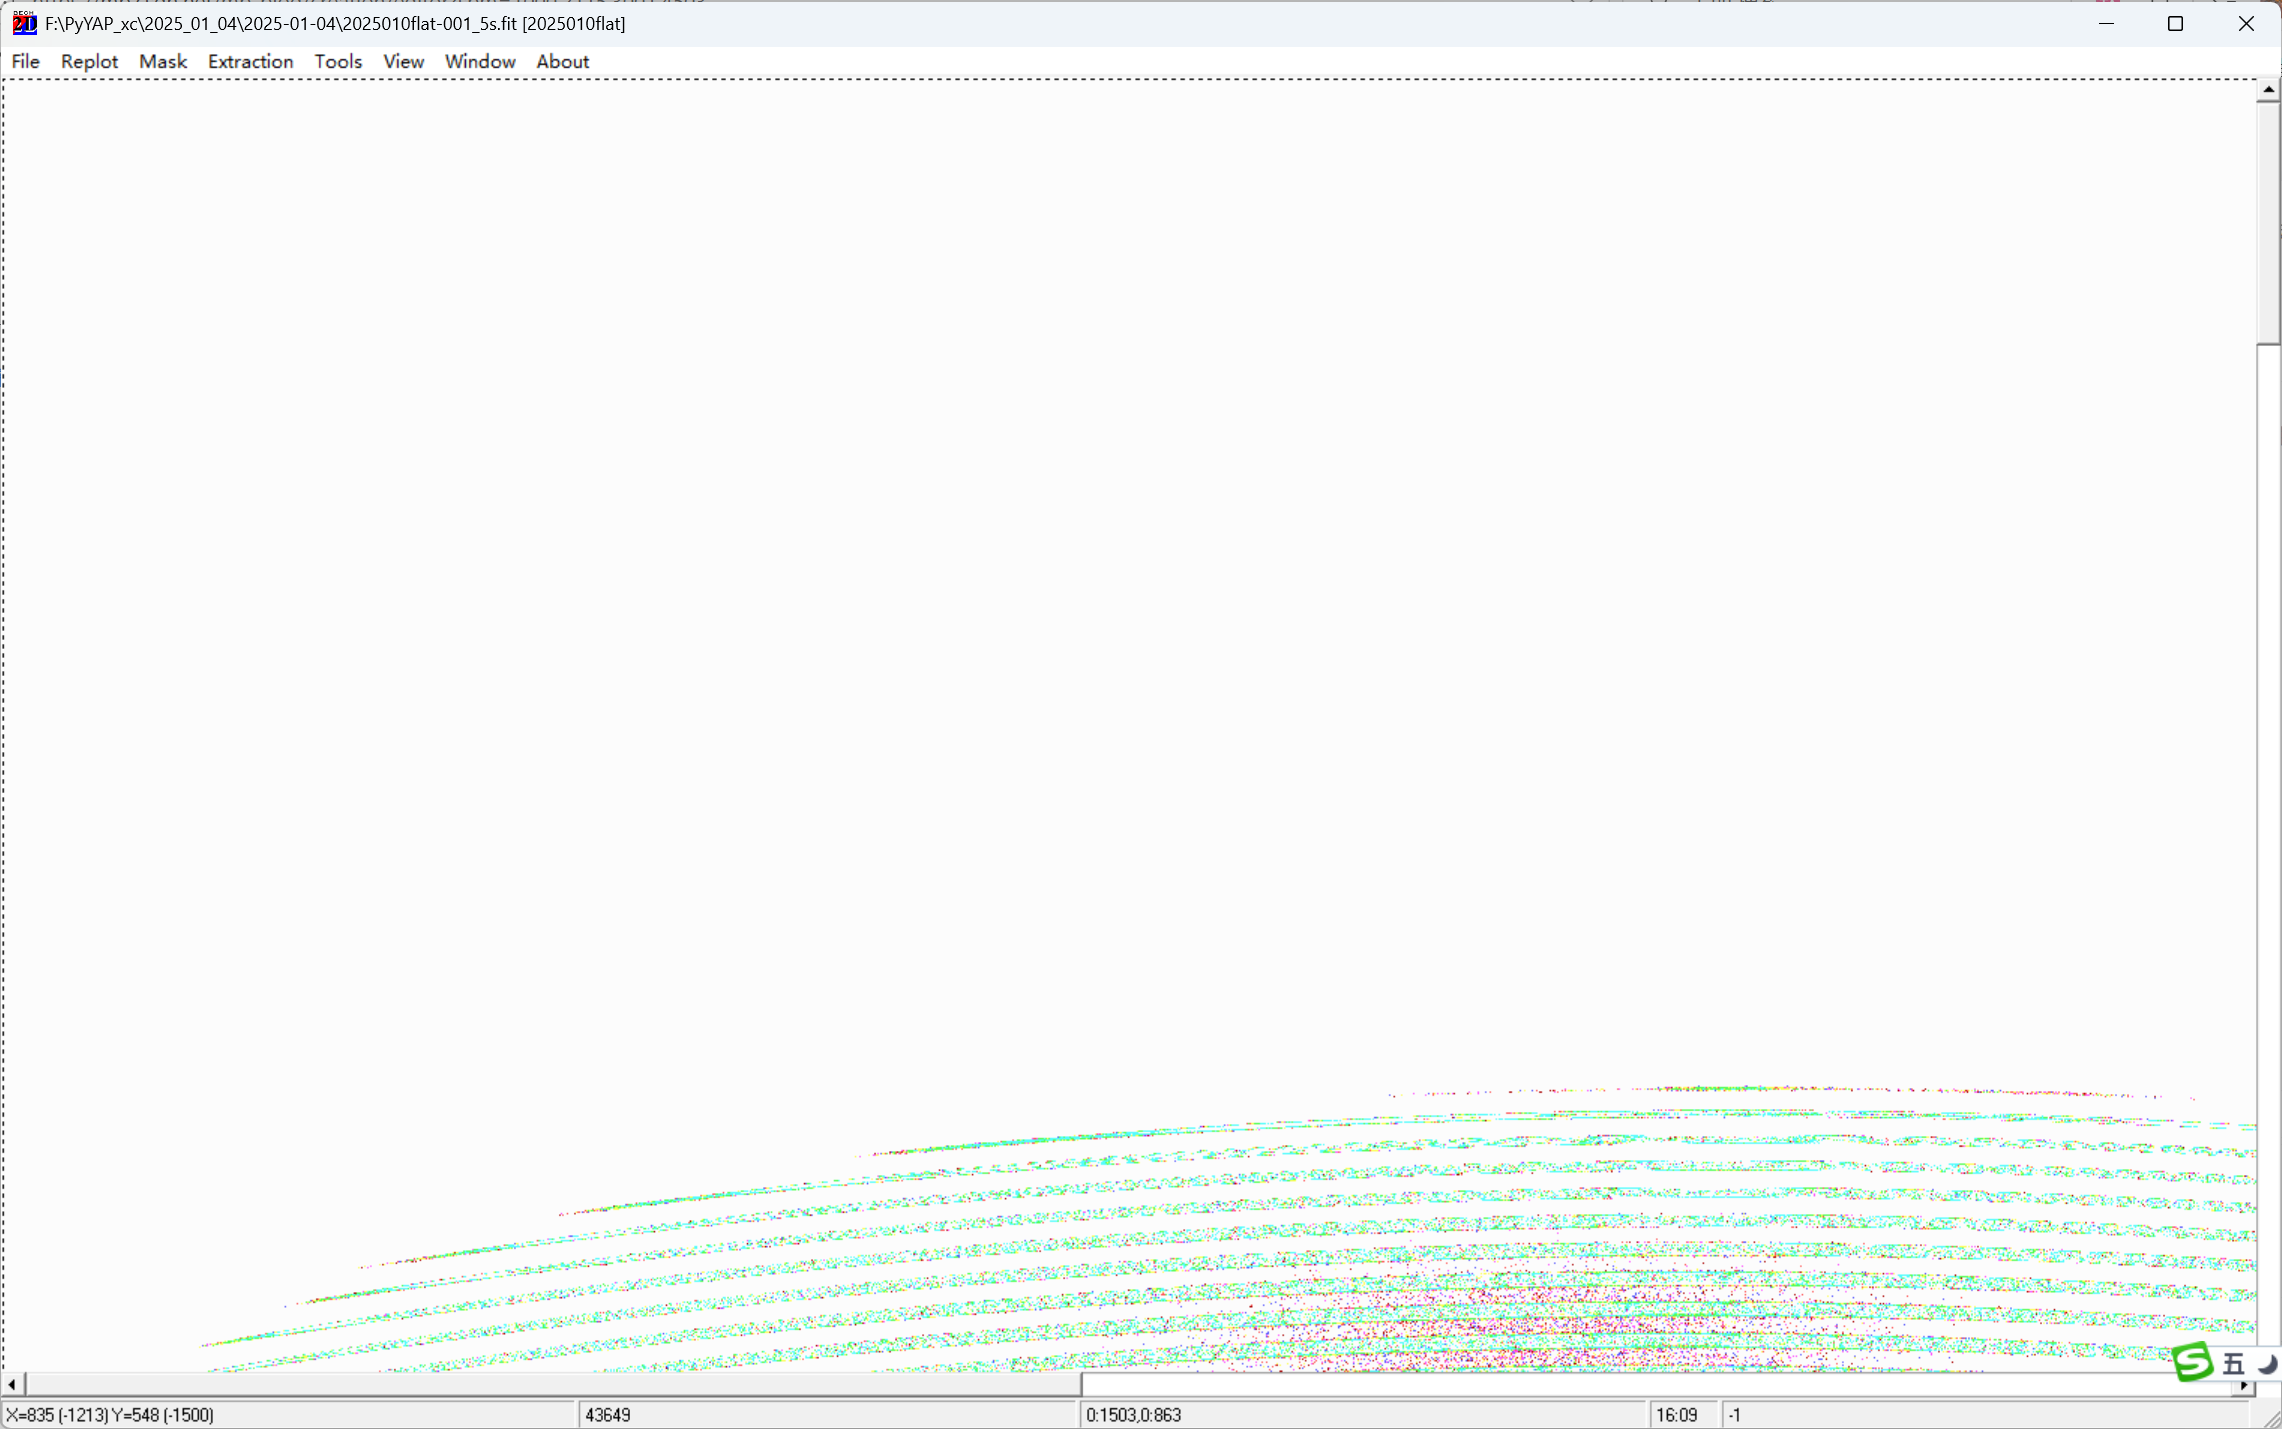The width and height of the screenshot is (2282, 1429).
Task: Open the File menu
Action: click(x=25, y=62)
